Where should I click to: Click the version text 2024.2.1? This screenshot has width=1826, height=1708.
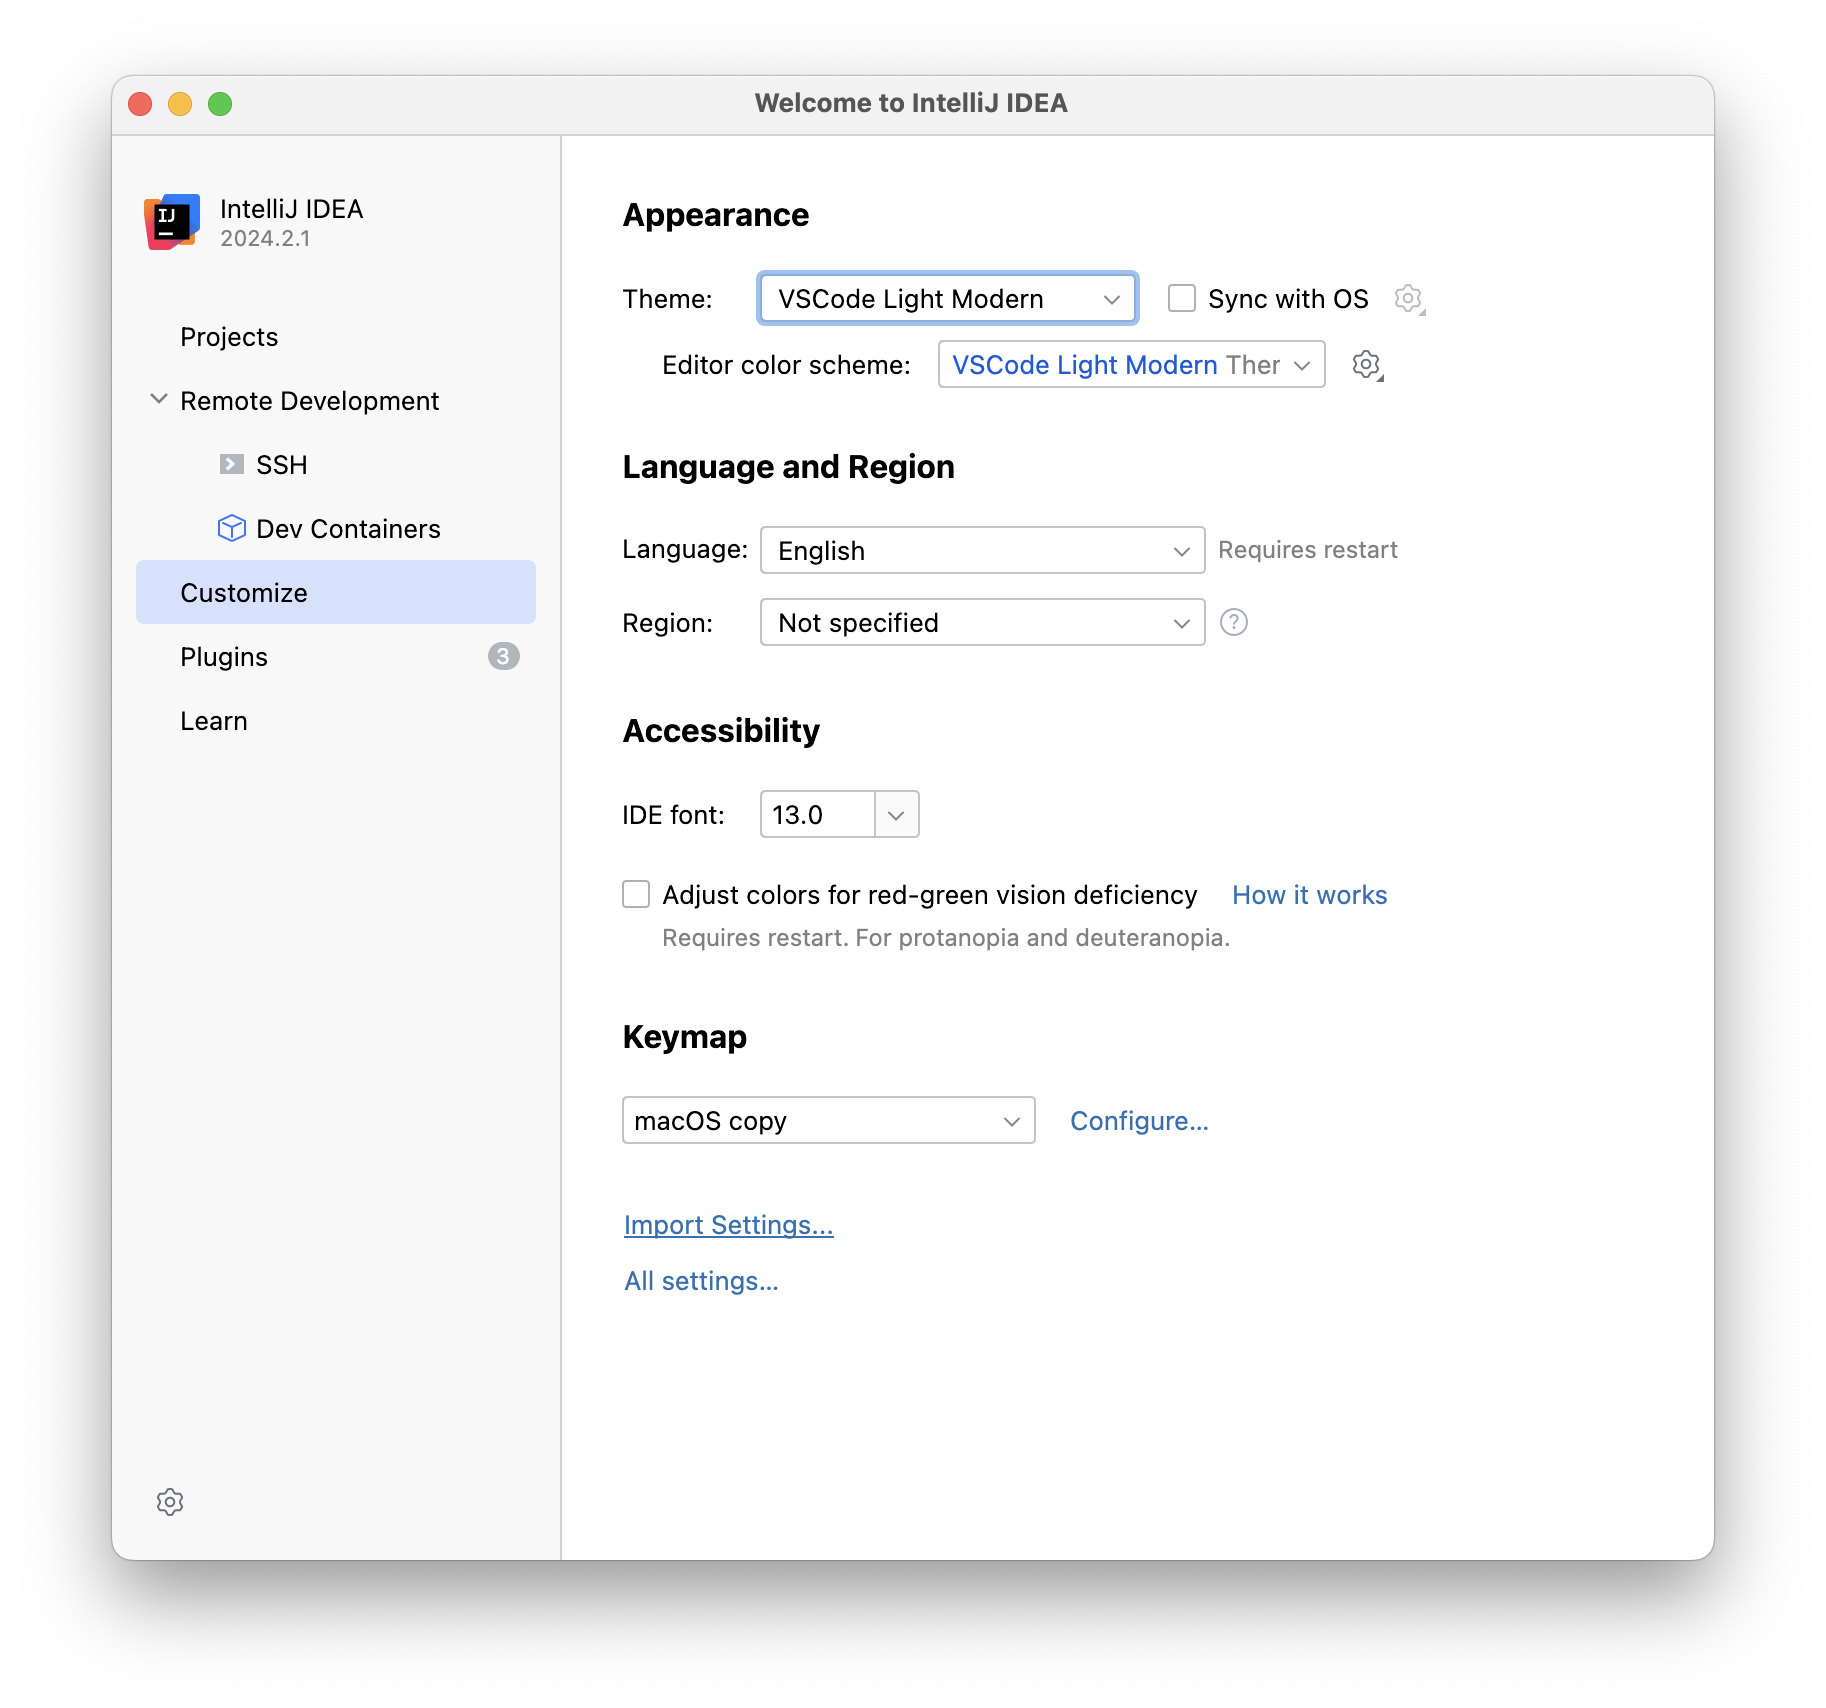point(265,239)
